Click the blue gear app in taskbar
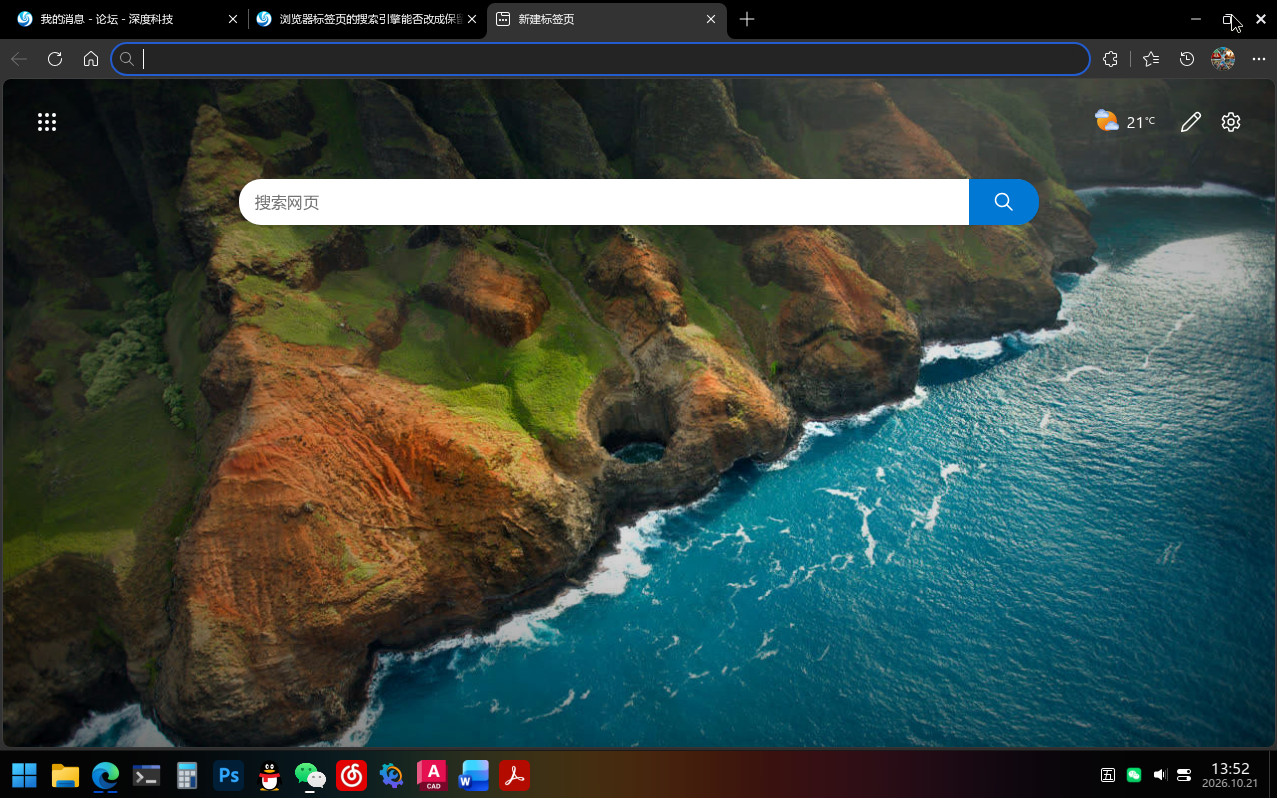Screen dimensions: 1277x798 pyautogui.click(x=392, y=775)
